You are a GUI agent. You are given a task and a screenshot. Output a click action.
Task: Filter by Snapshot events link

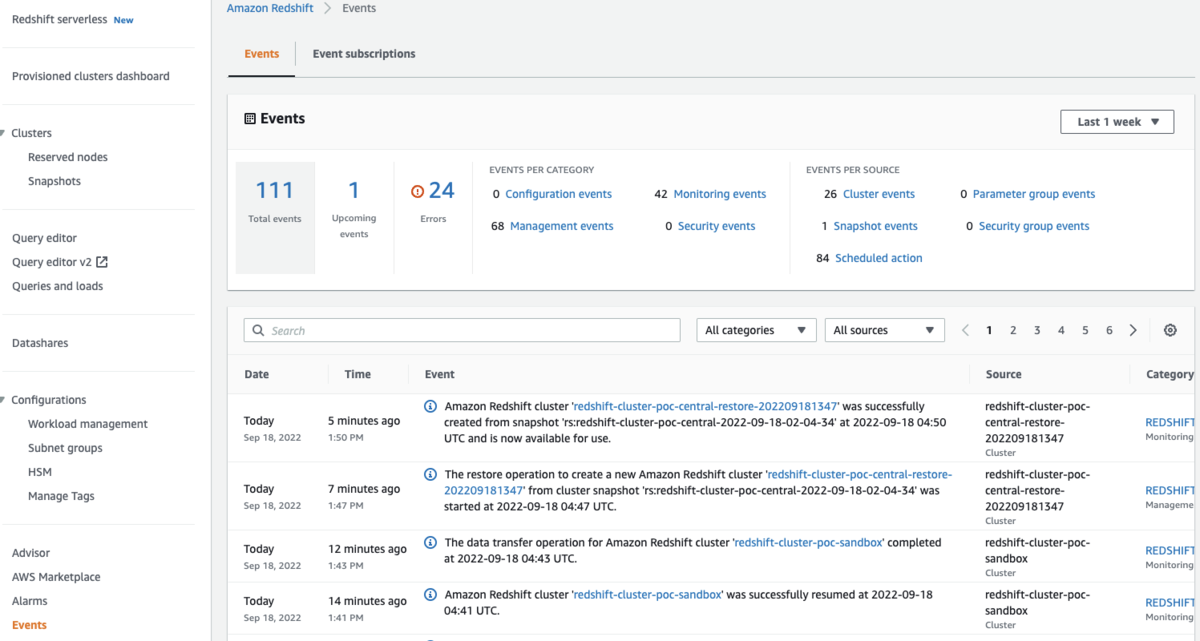coord(875,226)
